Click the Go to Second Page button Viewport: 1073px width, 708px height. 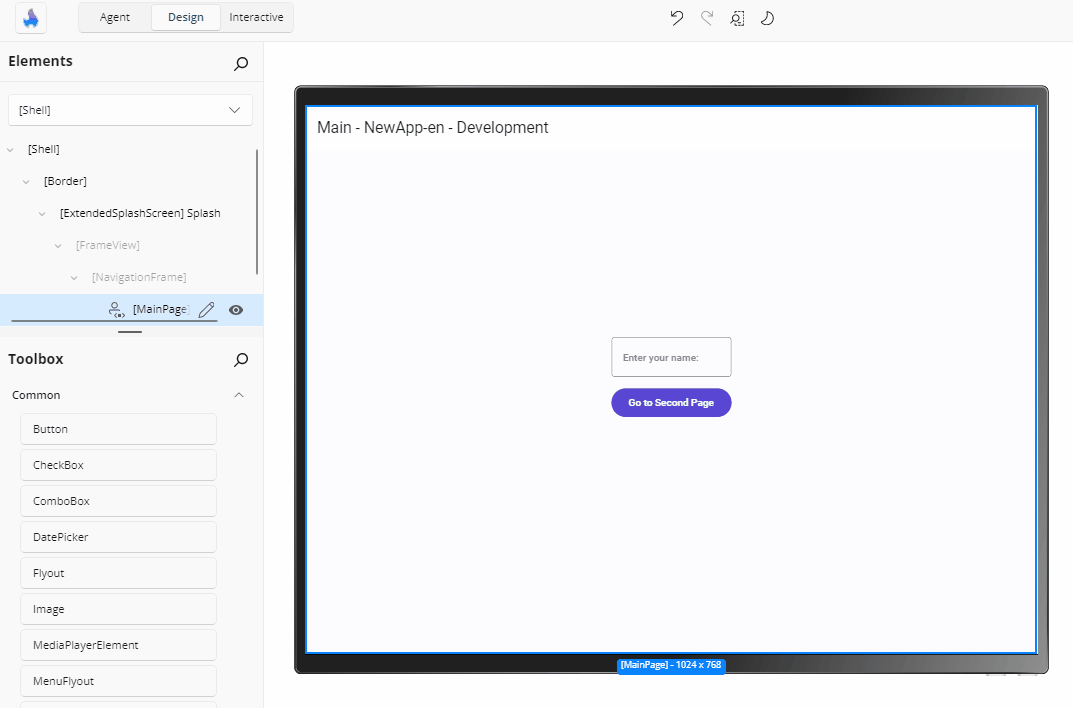click(671, 402)
